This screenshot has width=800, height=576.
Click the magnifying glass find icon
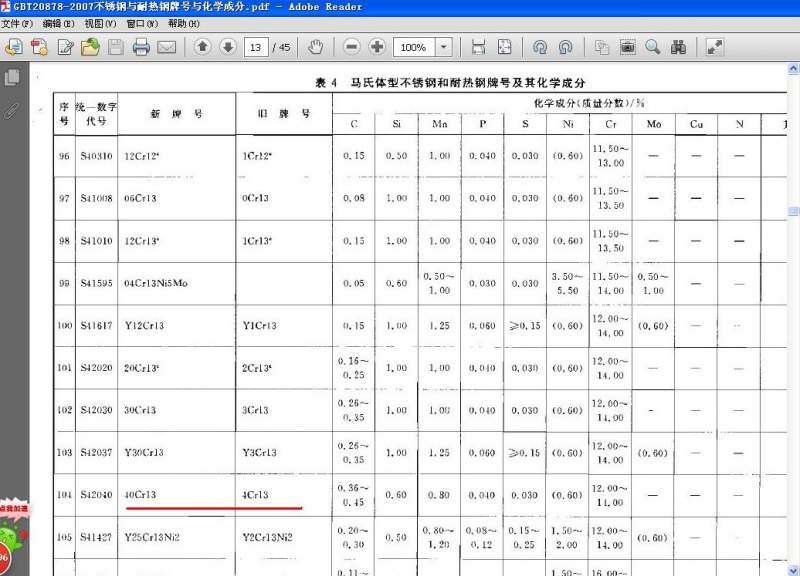pos(653,47)
